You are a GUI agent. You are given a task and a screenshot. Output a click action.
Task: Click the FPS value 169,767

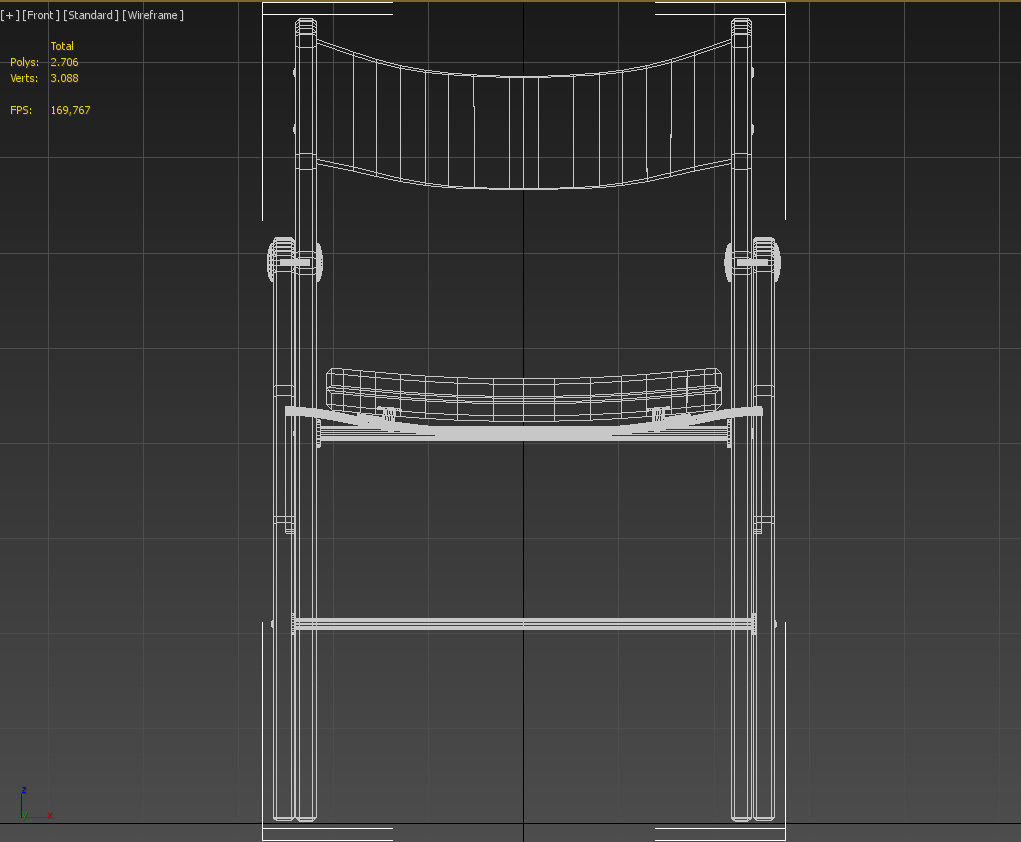click(x=70, y=110)
